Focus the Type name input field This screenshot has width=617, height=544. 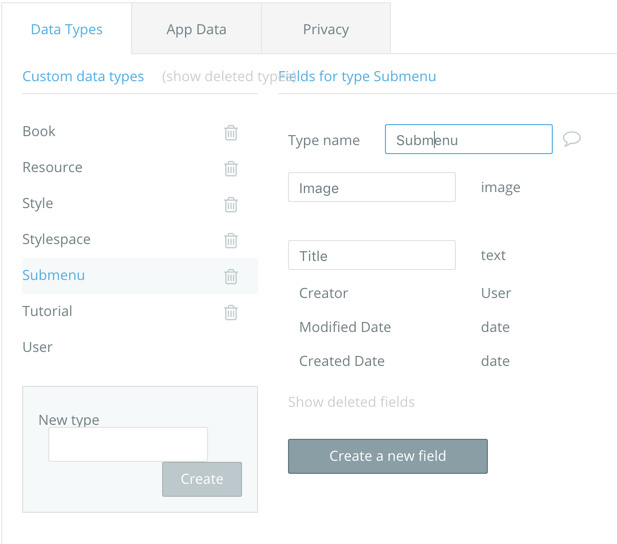pyautogui.click(x=468, y=140)
